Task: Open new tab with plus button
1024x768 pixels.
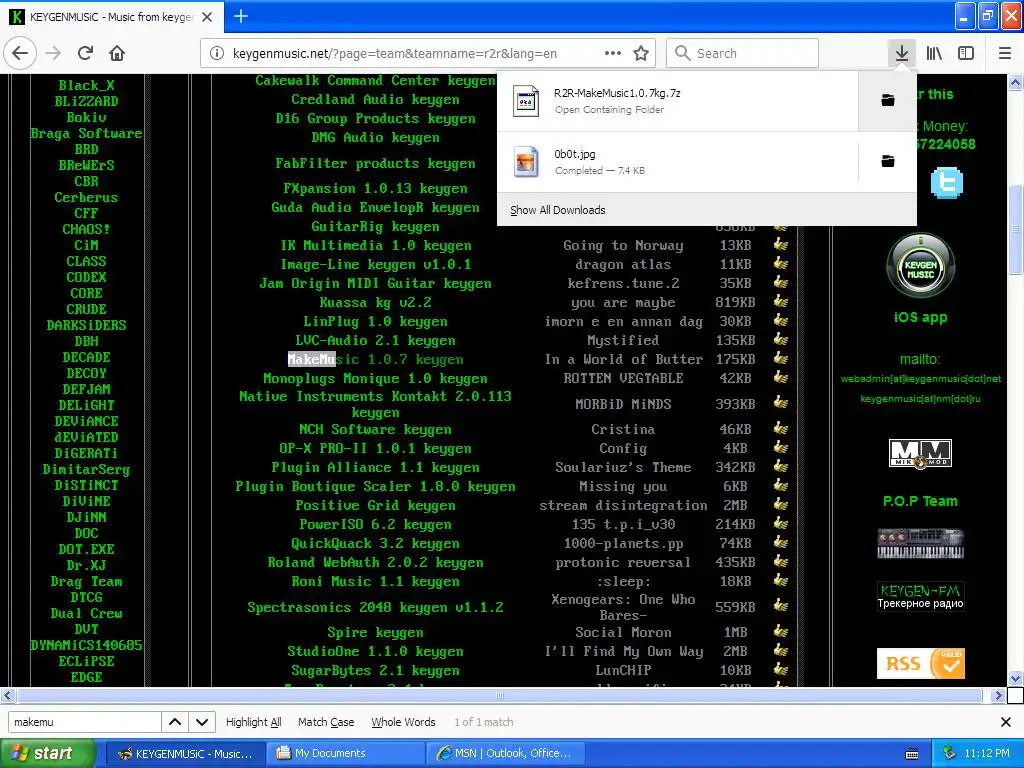Action: coord(241,16)
